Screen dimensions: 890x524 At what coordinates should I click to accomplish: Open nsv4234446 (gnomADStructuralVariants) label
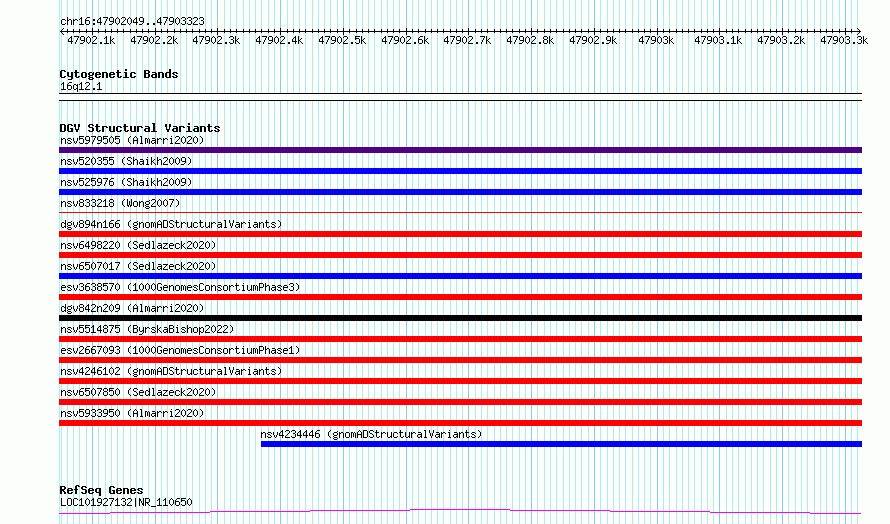click(x=371, y=434)
